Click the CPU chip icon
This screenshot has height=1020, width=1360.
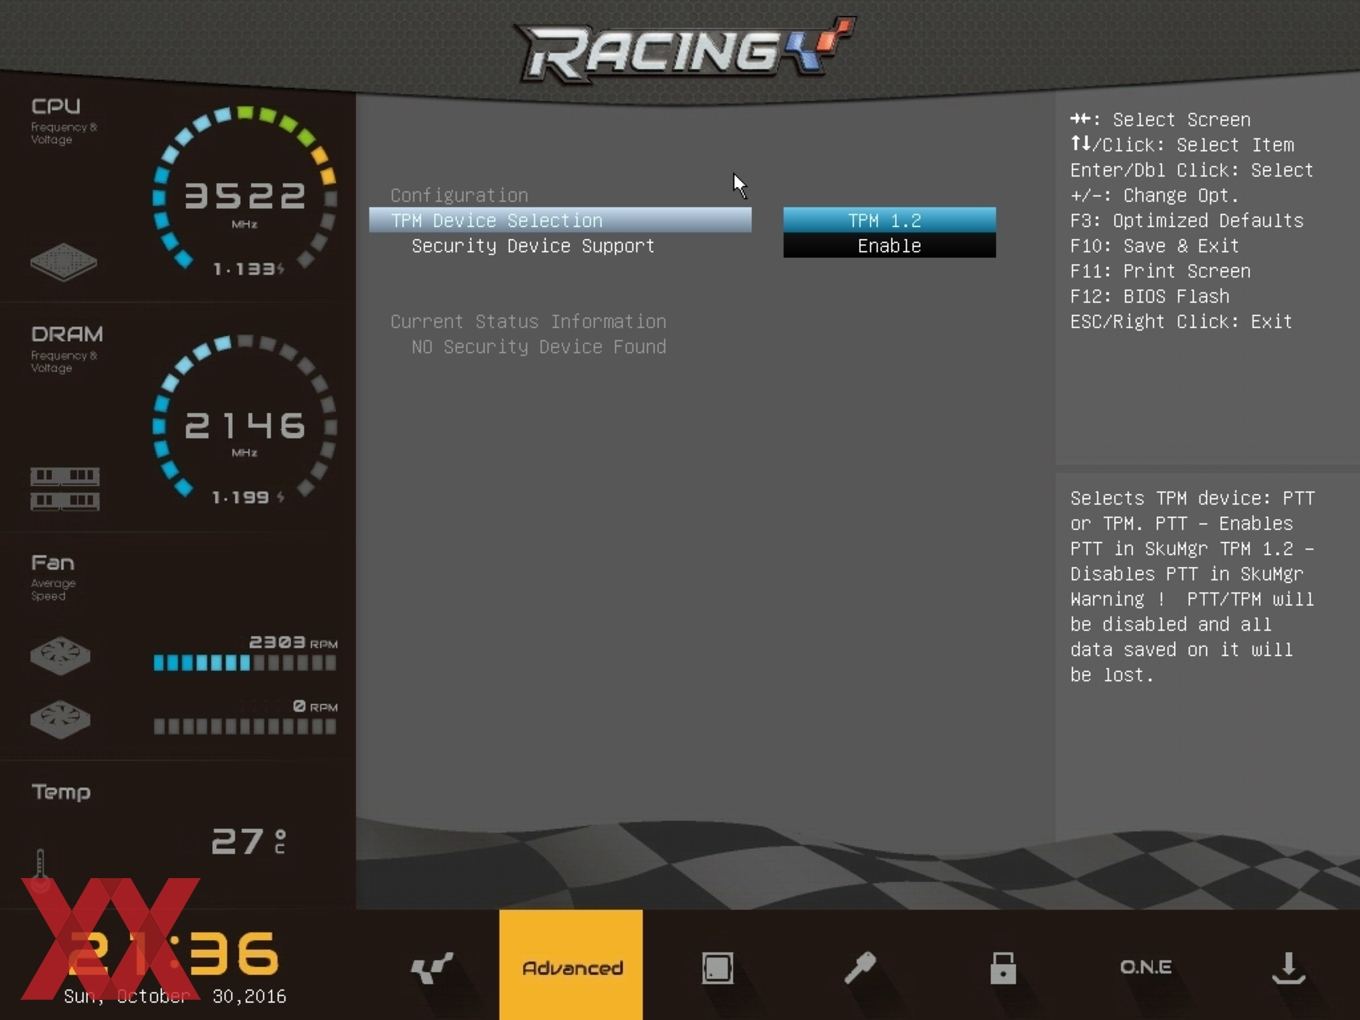coord(63,262)
